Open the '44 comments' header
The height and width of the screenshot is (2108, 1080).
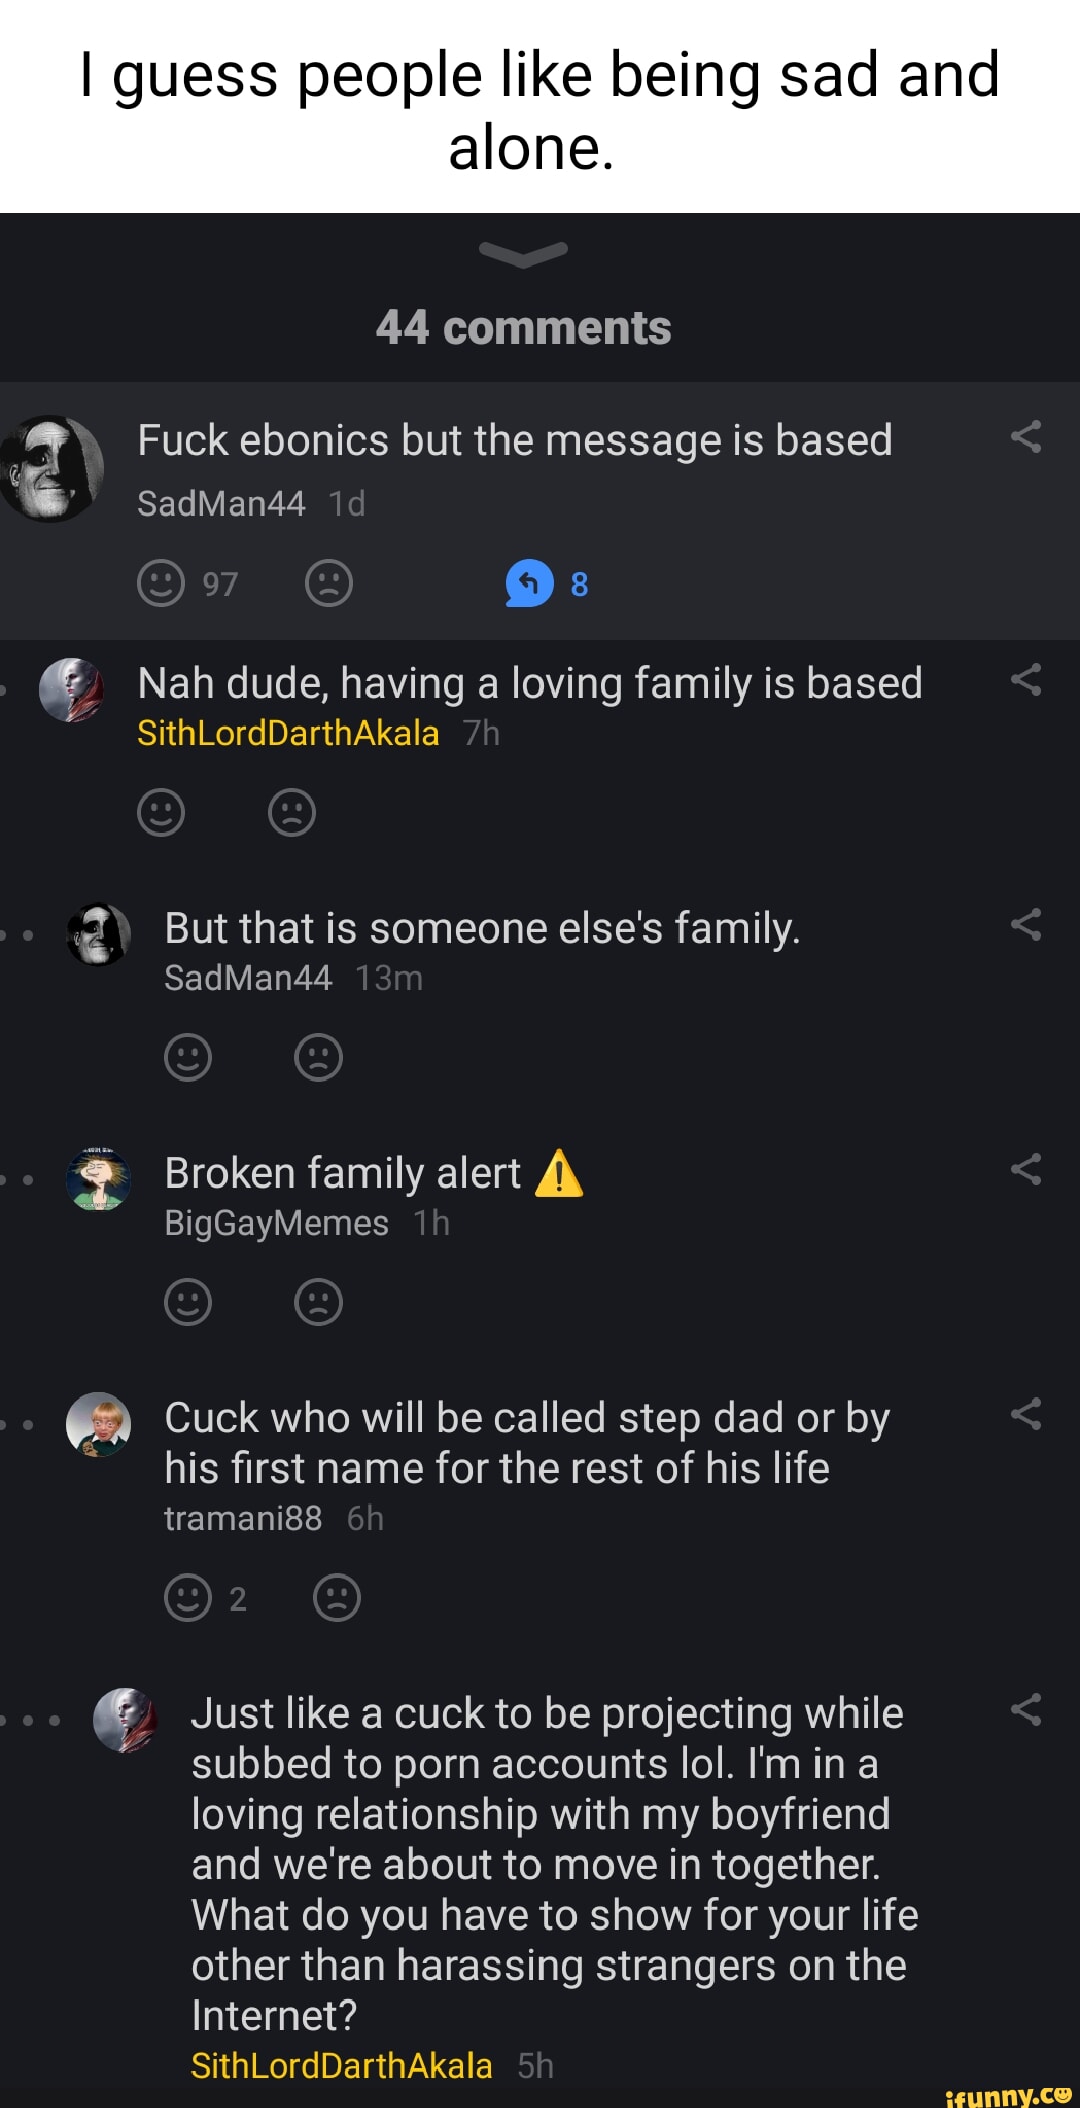coord(523,328)
